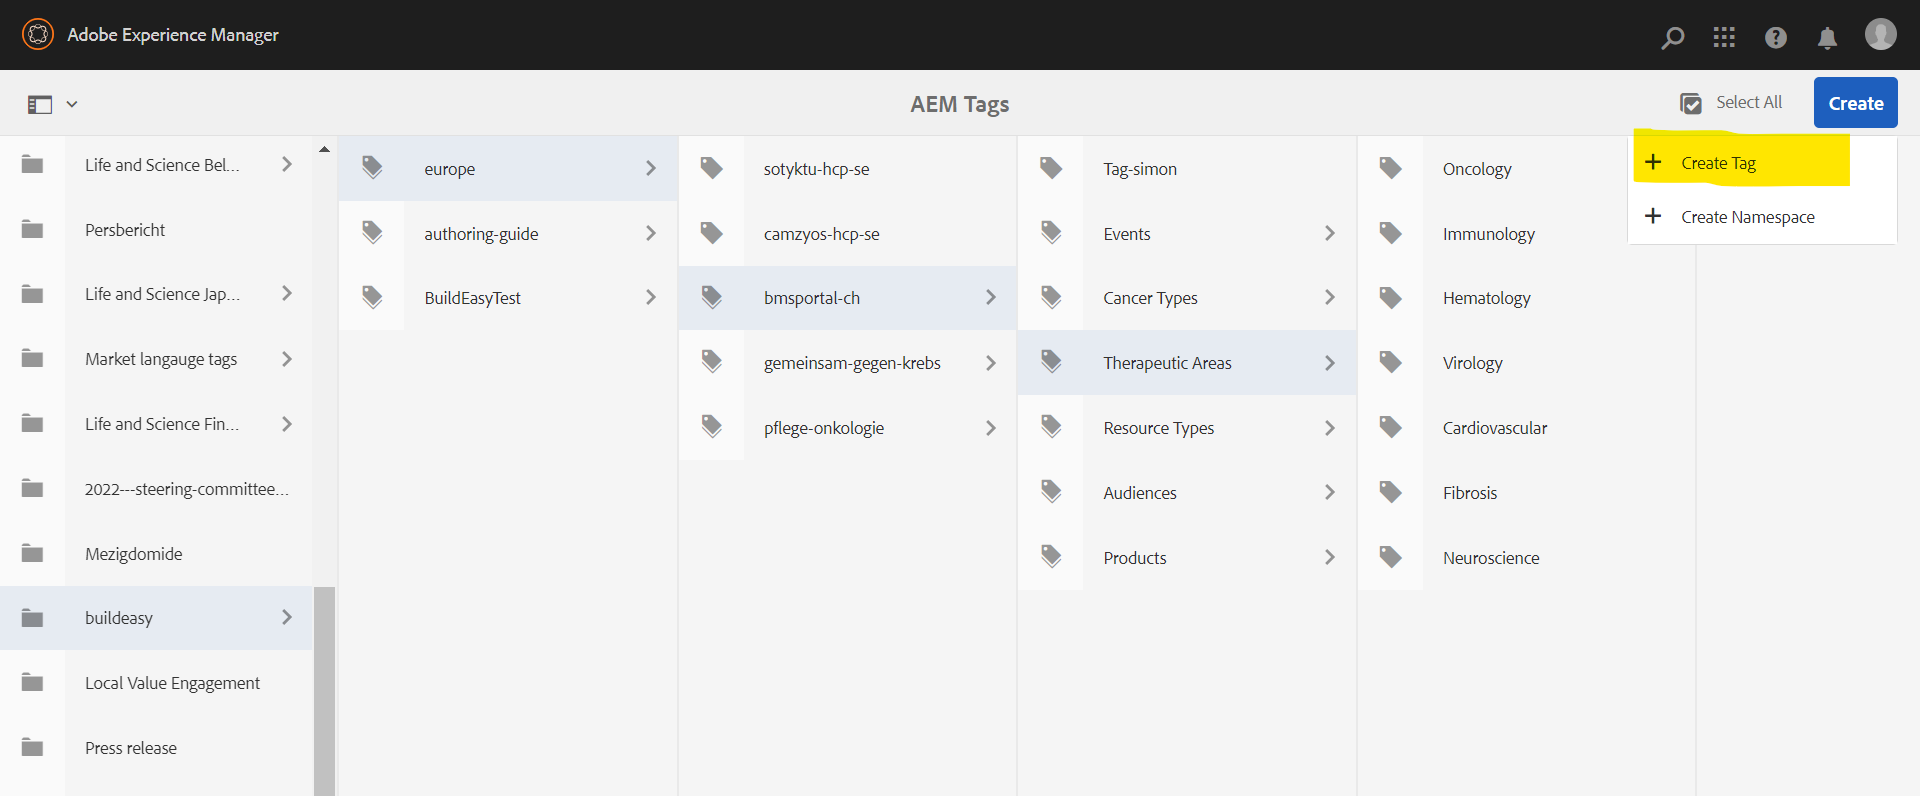This screenshot has height=796, width=1920.
Task: Select the Adobe Experience Manager title text
Action: click(x=173, y=35)
